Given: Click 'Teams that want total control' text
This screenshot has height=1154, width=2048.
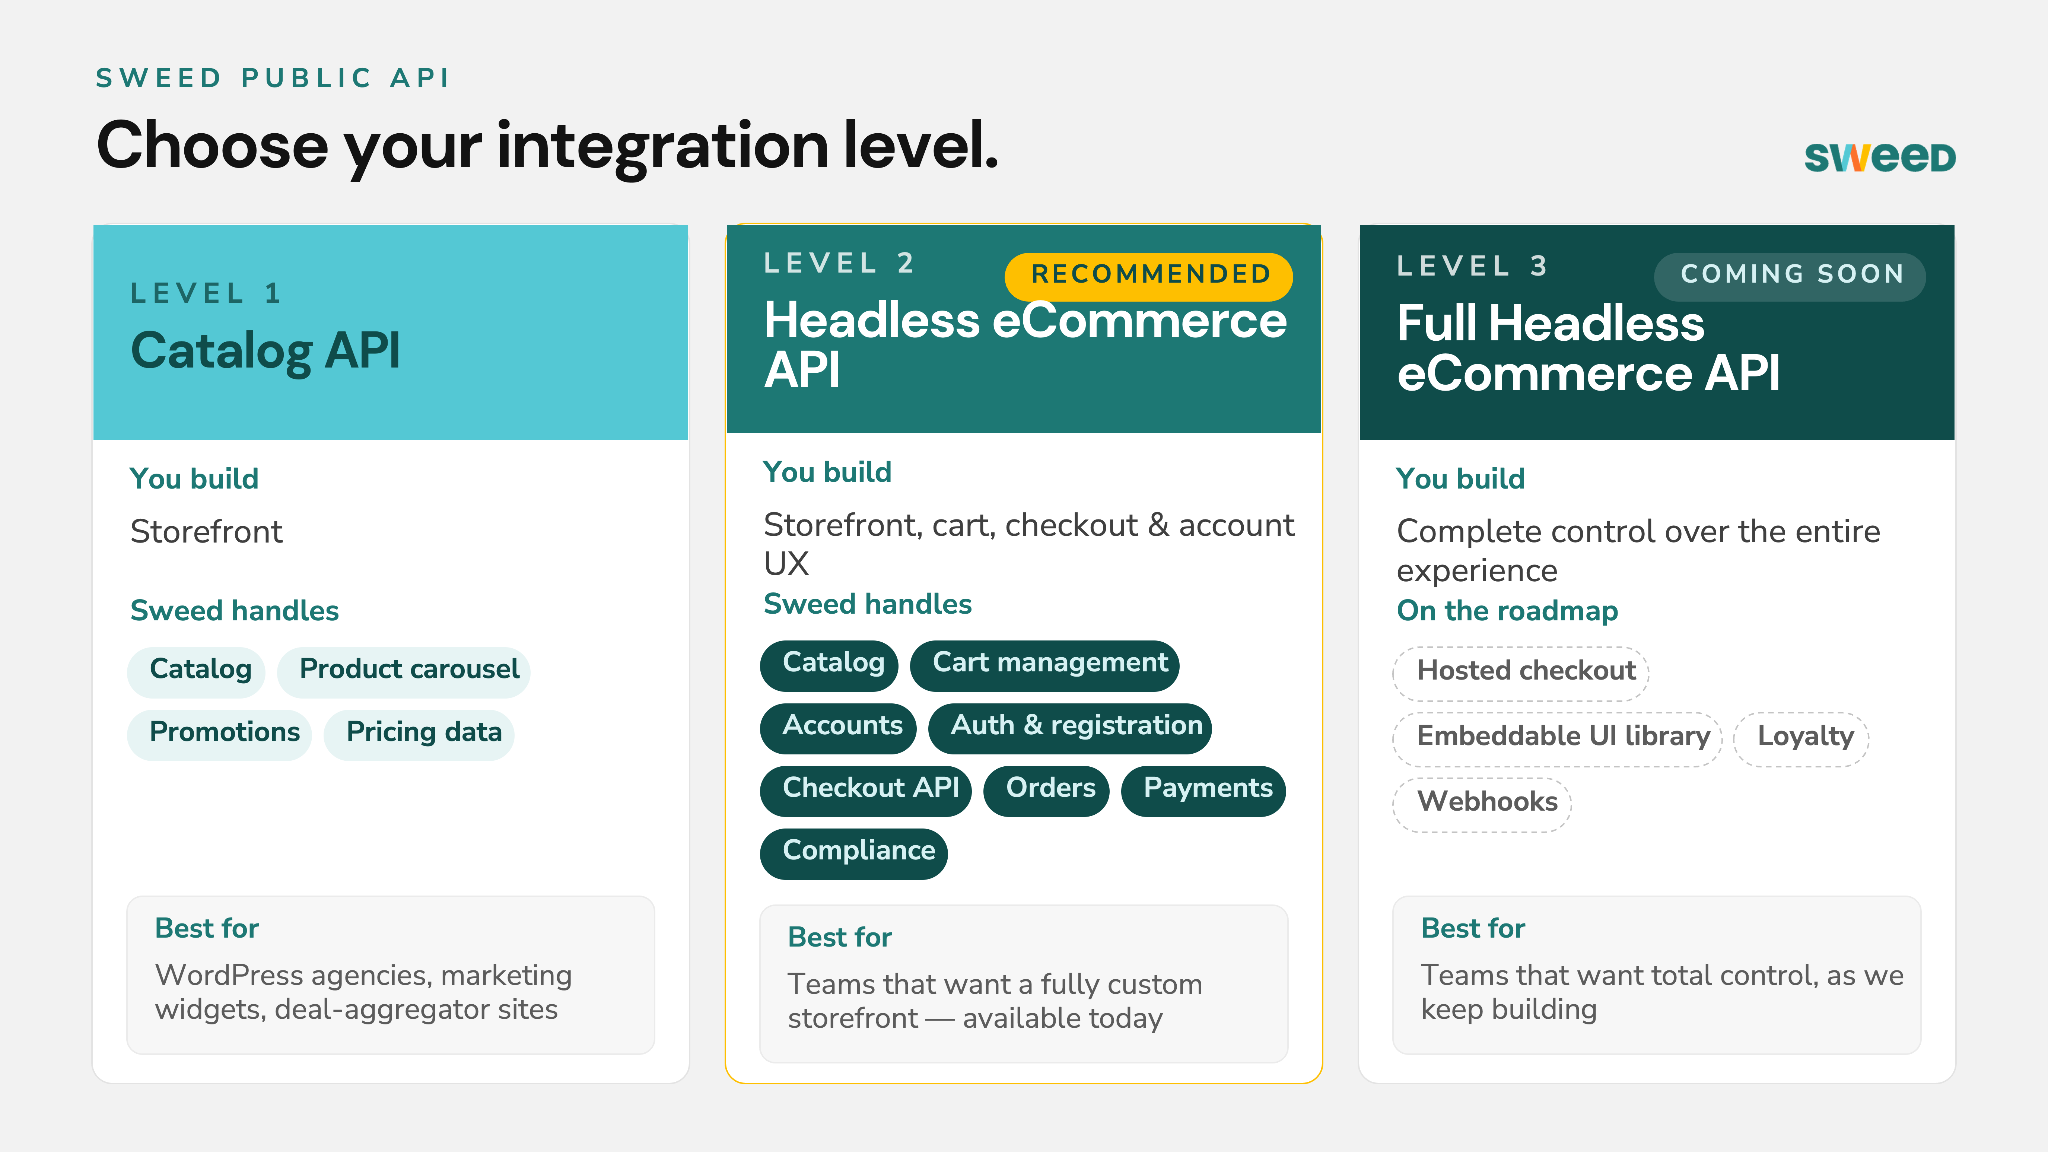Looking at the screenshot, I should tap(1662, 993).
